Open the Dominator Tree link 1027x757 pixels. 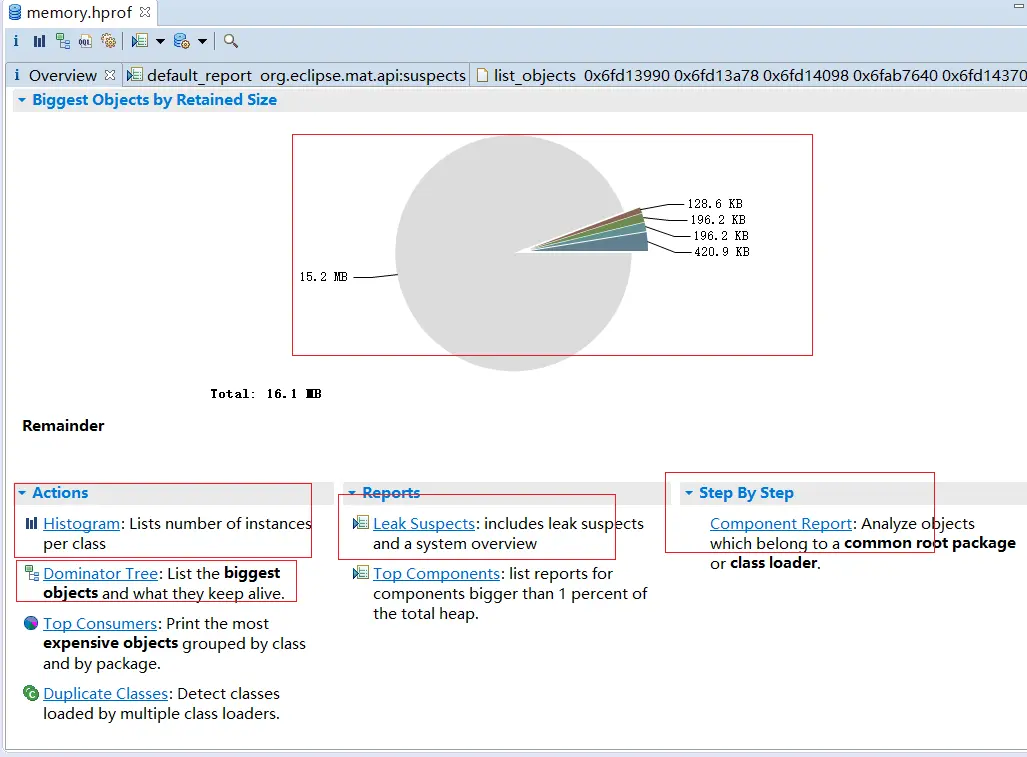(101, 574)
